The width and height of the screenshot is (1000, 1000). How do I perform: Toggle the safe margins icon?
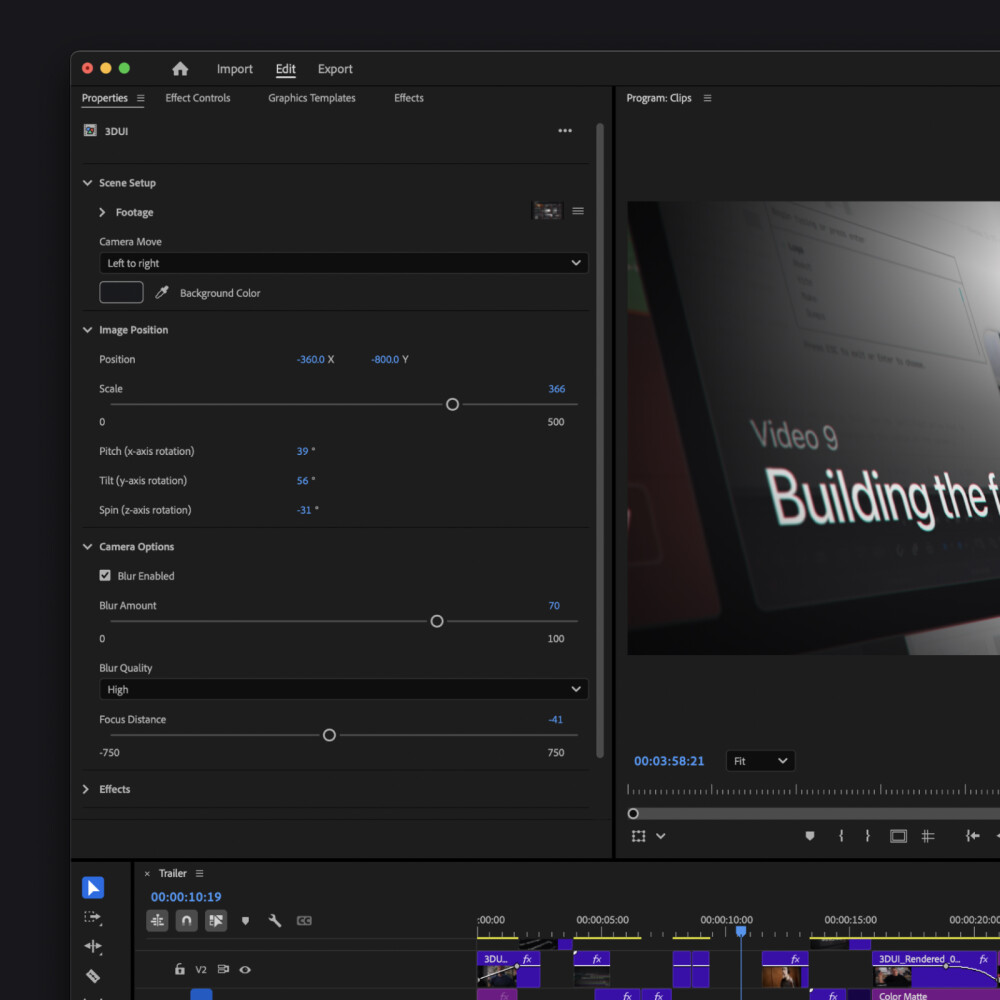coord(898,836)
